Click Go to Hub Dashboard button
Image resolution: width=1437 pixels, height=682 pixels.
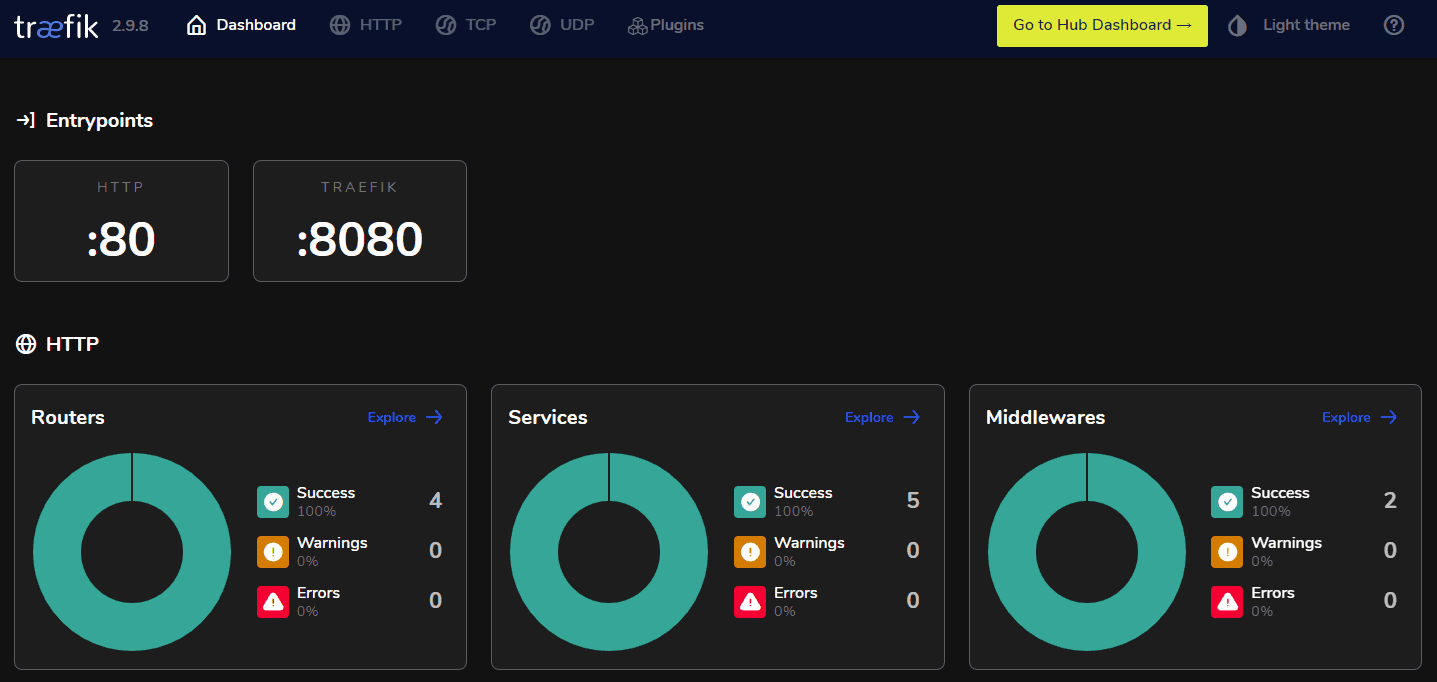pyautogui.click(x=1102, y=26)
